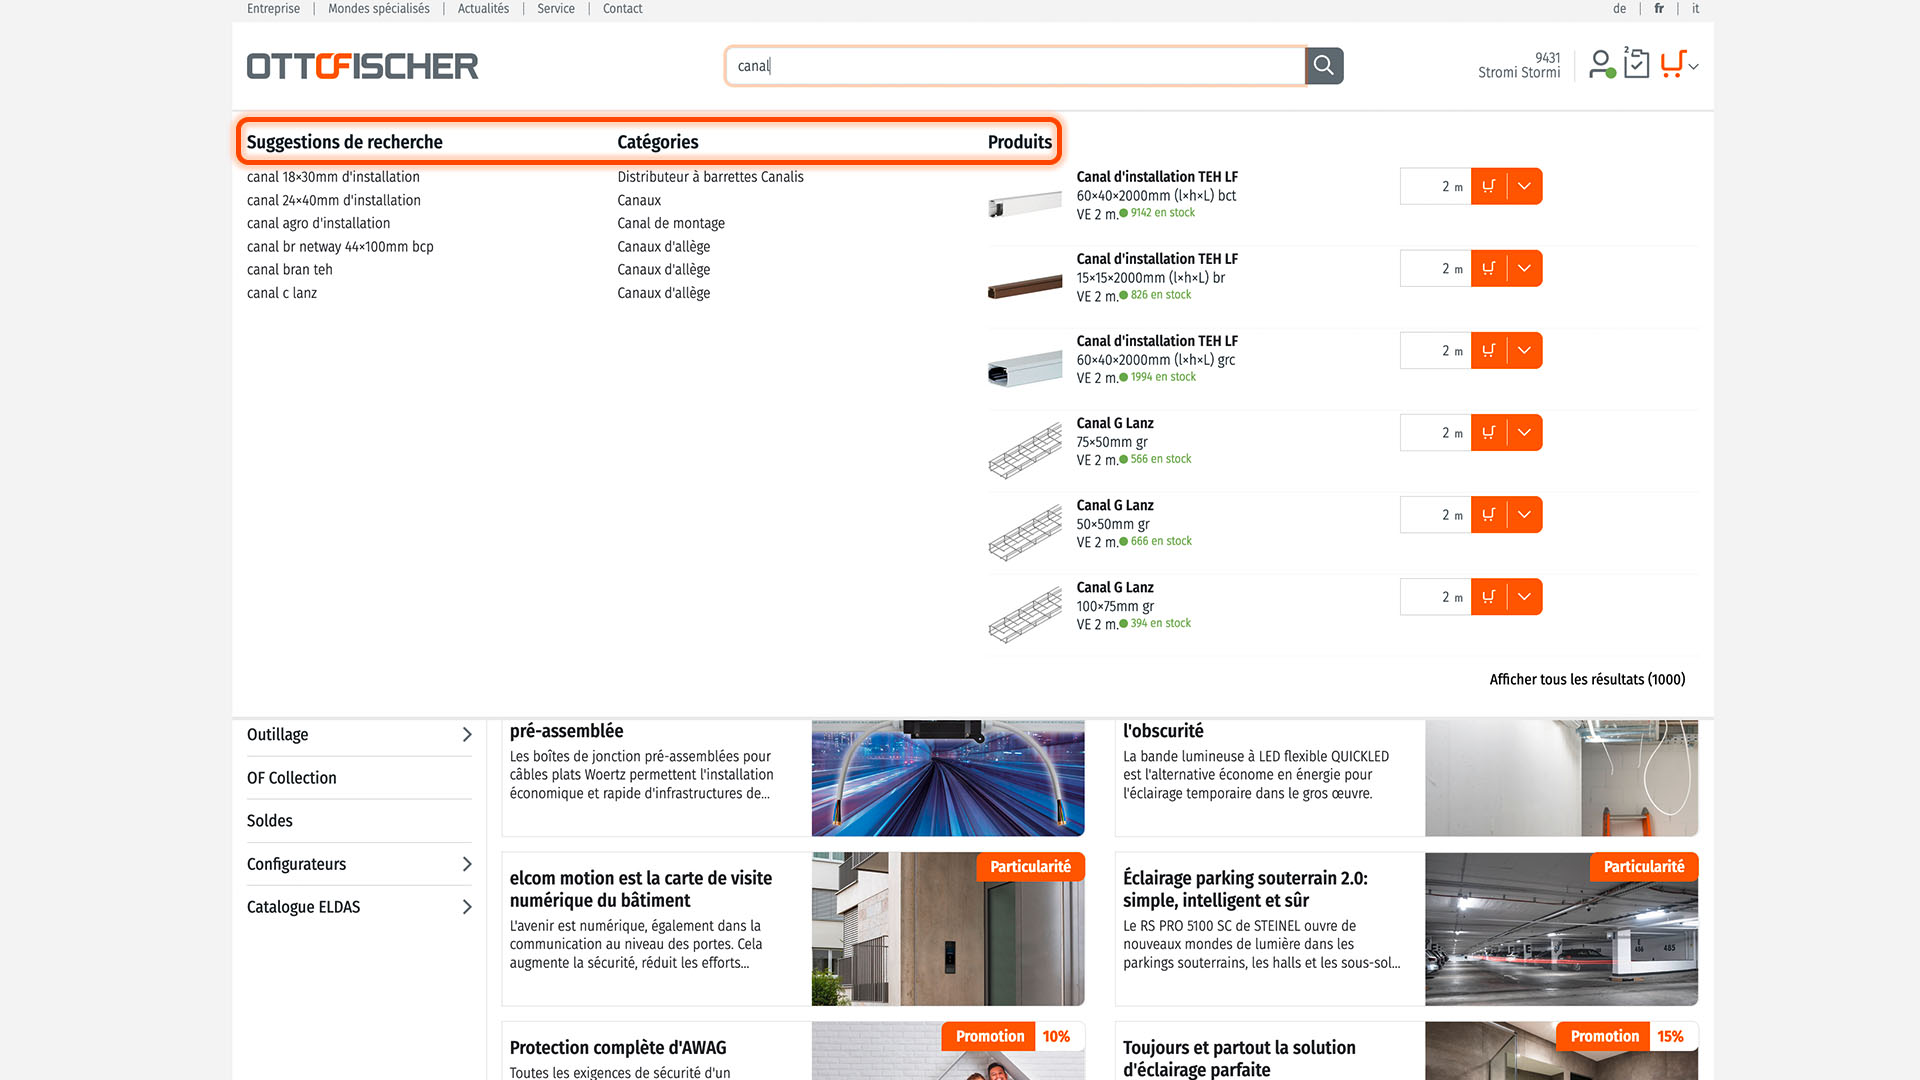The image size is (1920, 1080).
Task: Expand cart options for Canal TEH LF bct
Action: tap(1525, 186)
